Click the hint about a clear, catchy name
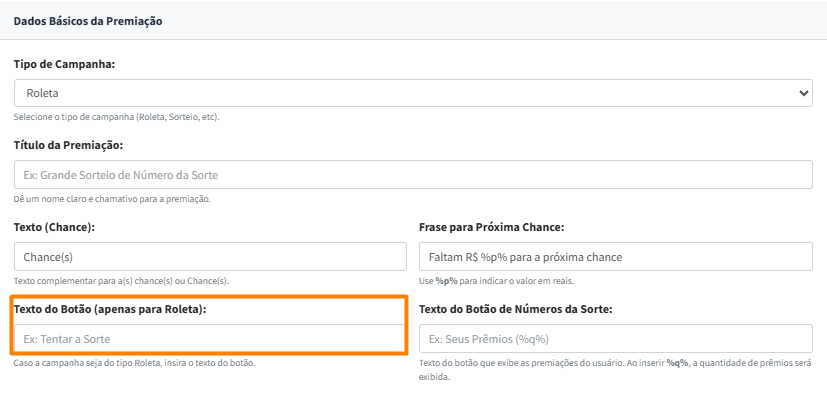 point(112,199)
